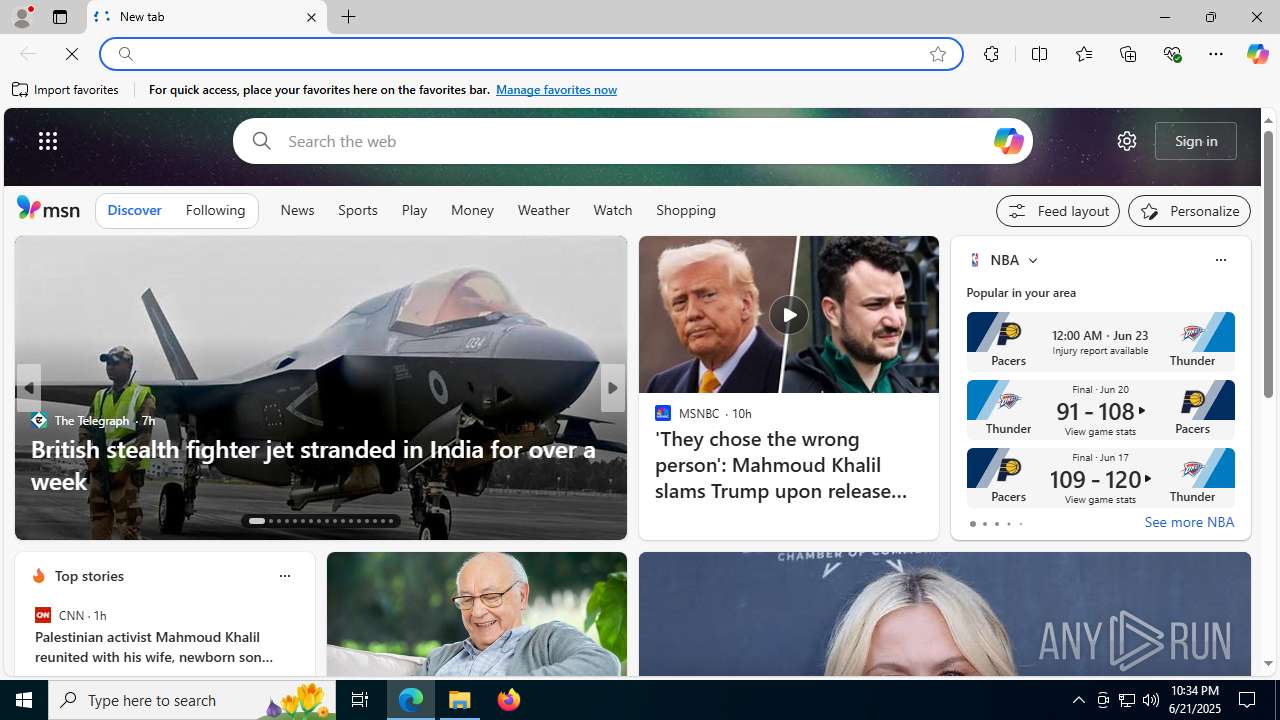Open See more NBA link
The image size is (1280, 720).
[x=1189, y=522]
